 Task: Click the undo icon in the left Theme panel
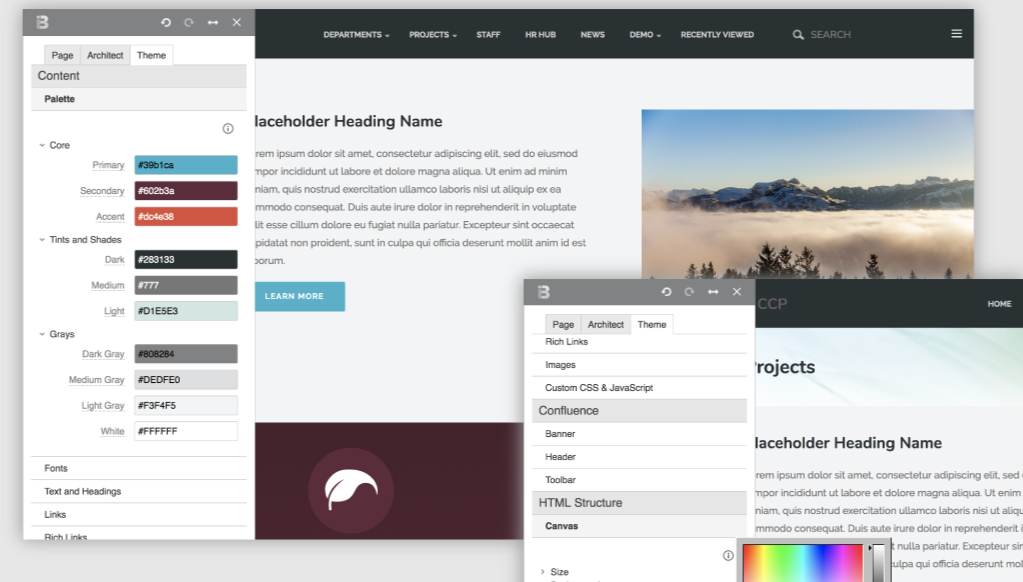click(167, 22)
